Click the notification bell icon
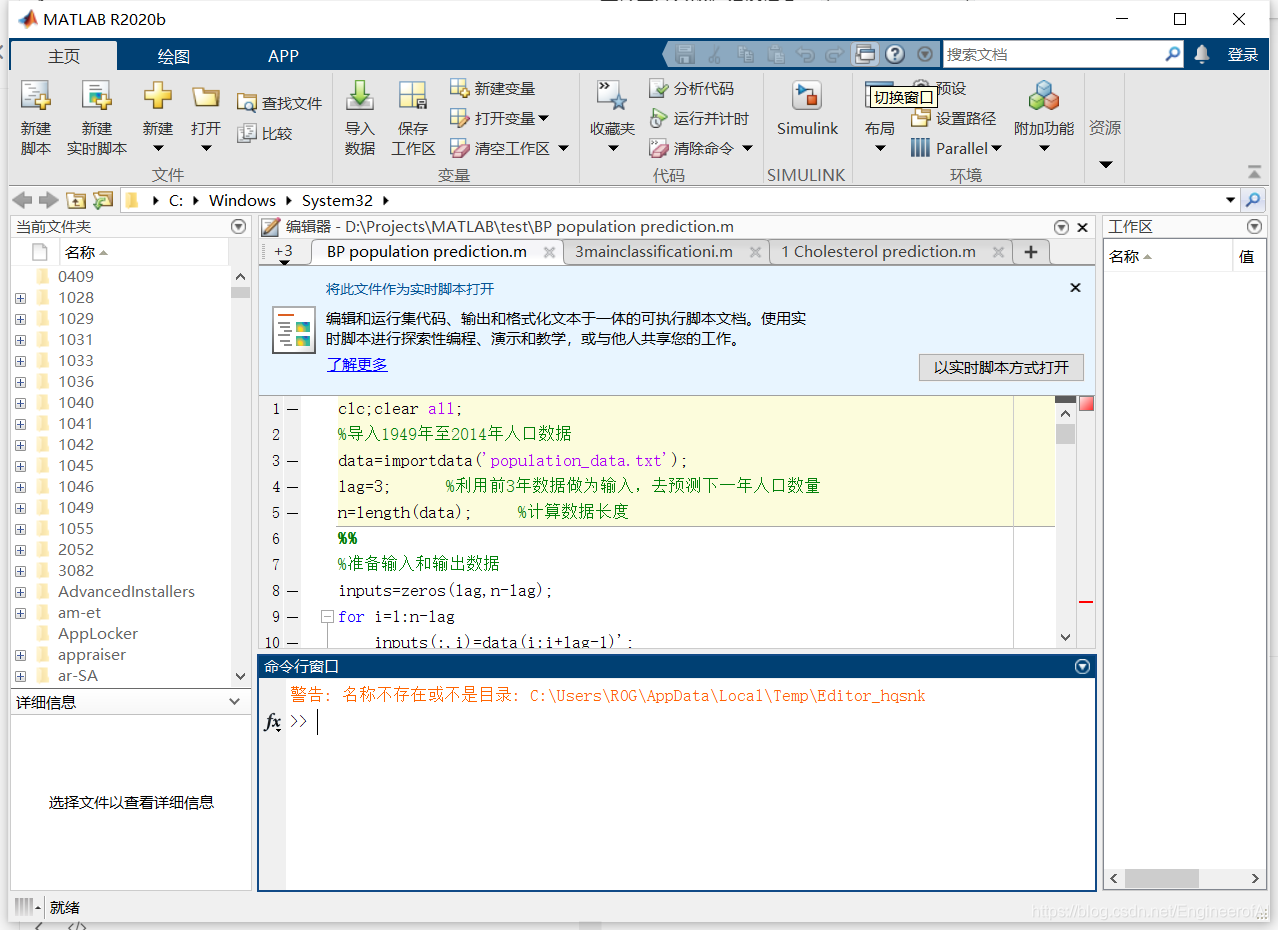This screenshot has height=930, width=1278. pyautogui.click(x=1202, y=54)
